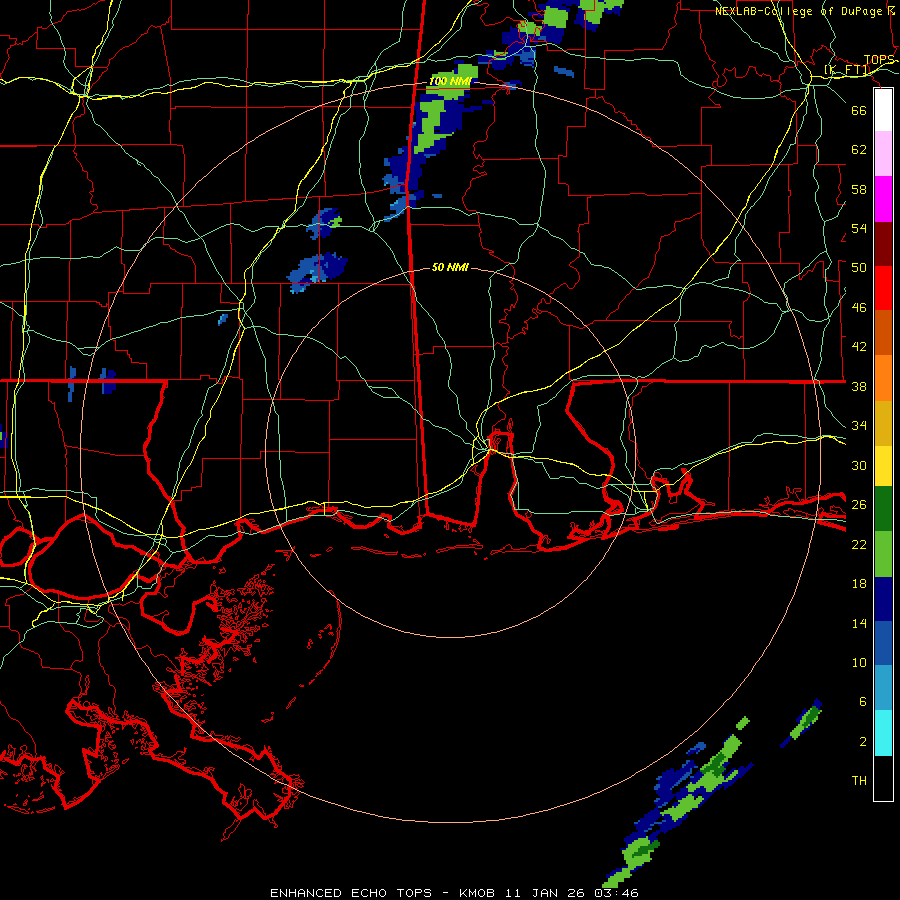Select the dark red (maroon) legend swatch
Screen dimensions: 900x900
click(x=883, y=244)
